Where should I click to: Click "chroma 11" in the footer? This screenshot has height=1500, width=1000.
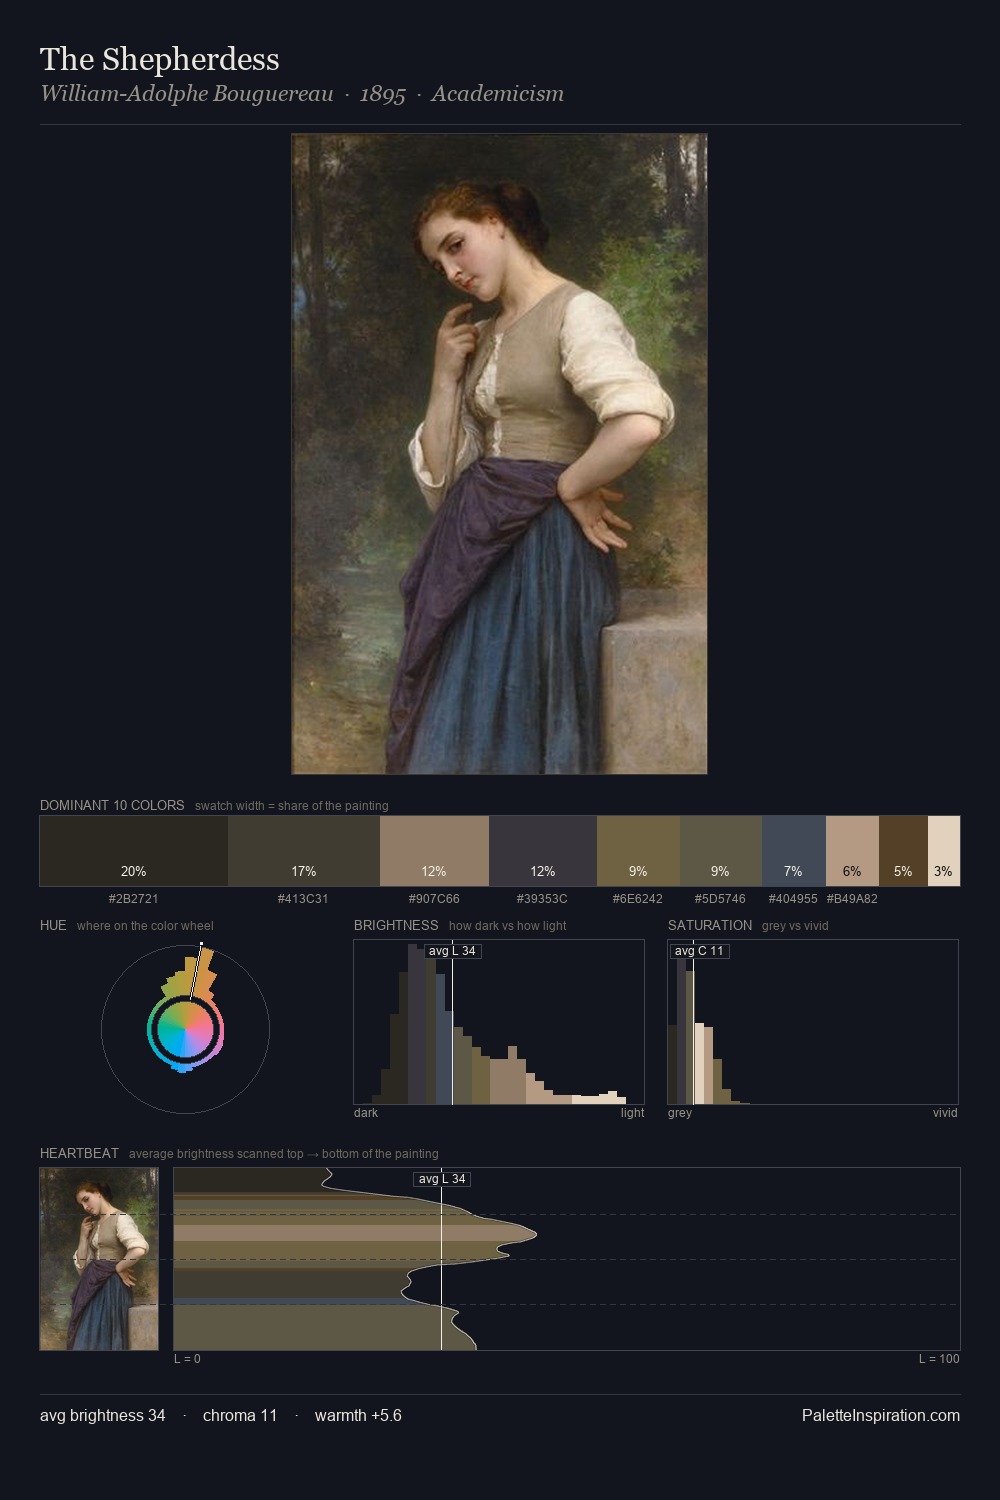tap(240, 1416)
